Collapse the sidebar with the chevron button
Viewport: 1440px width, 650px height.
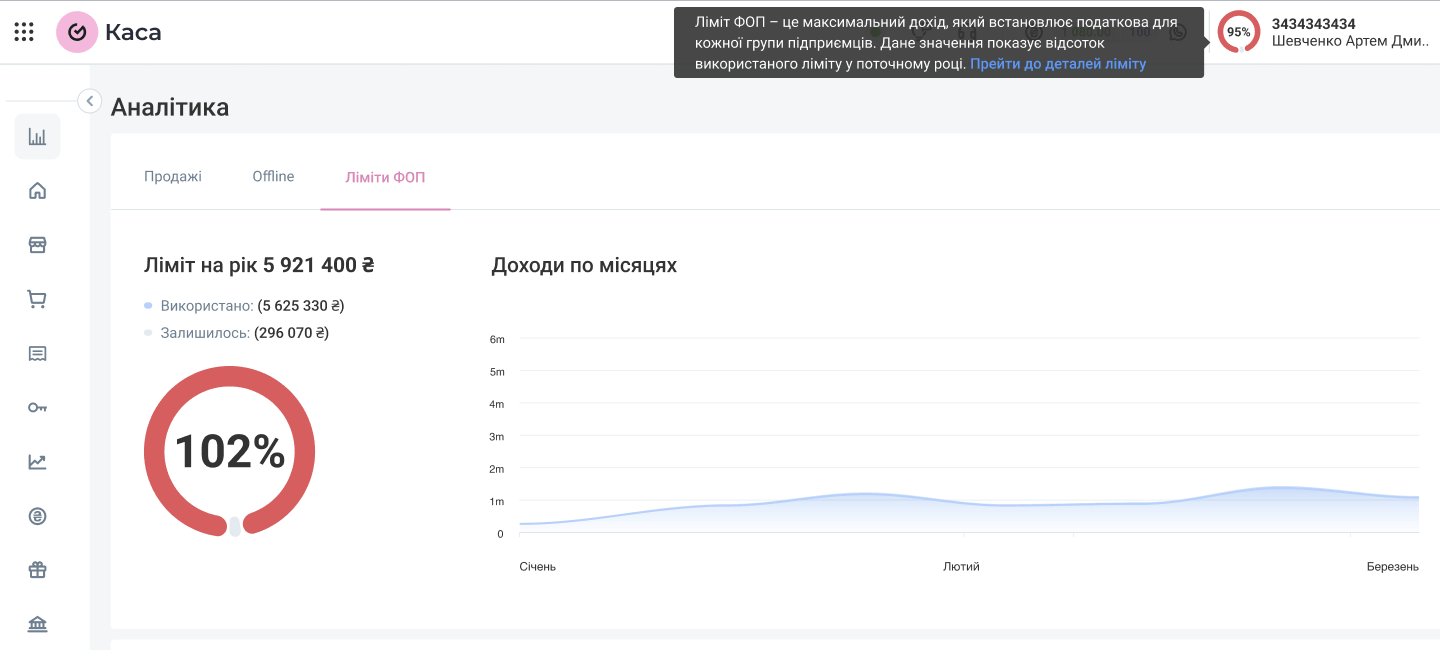point(89,100)
